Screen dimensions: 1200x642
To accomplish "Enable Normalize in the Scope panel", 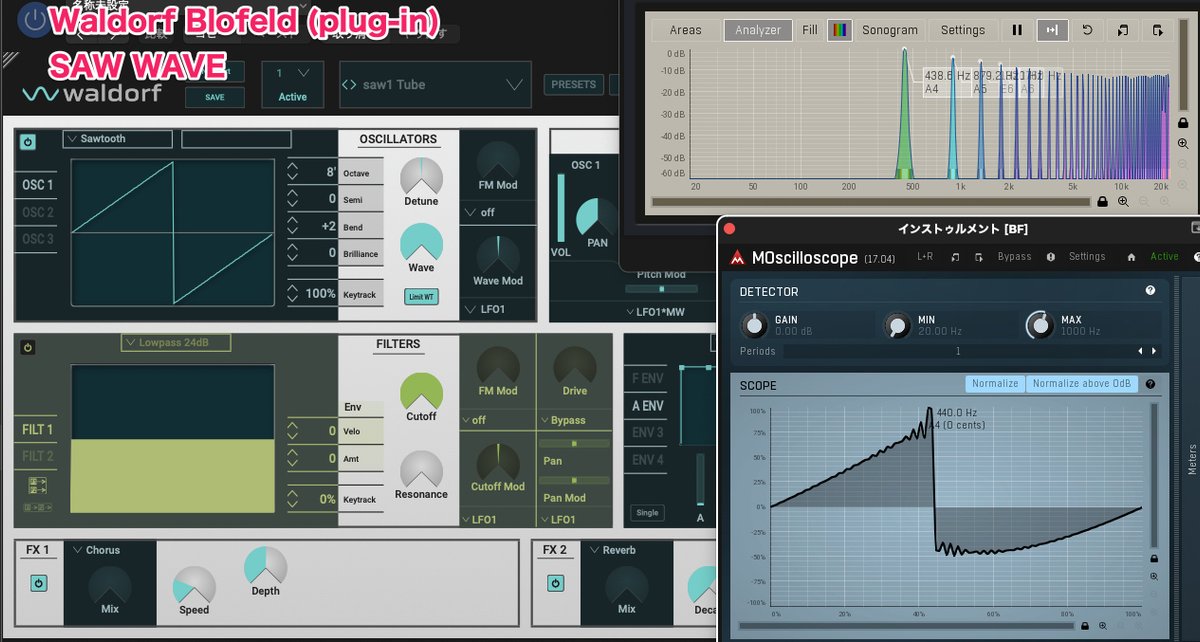I will pyautogui.click(x=995, y=383).
